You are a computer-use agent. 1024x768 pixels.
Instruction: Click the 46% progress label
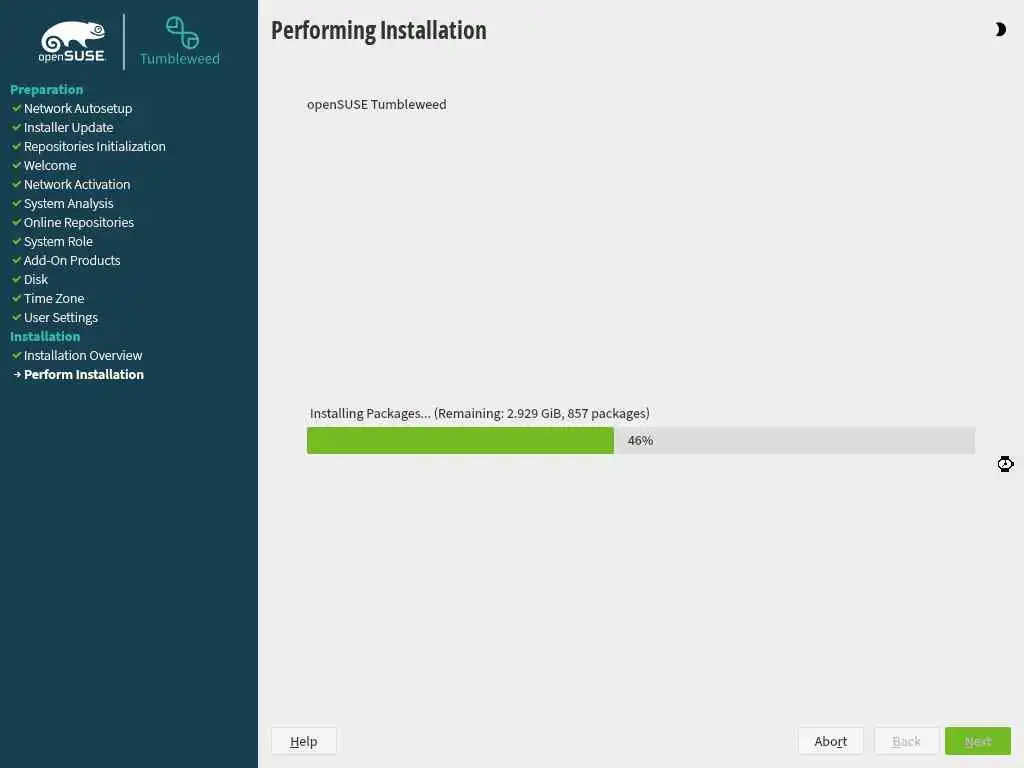640,441
